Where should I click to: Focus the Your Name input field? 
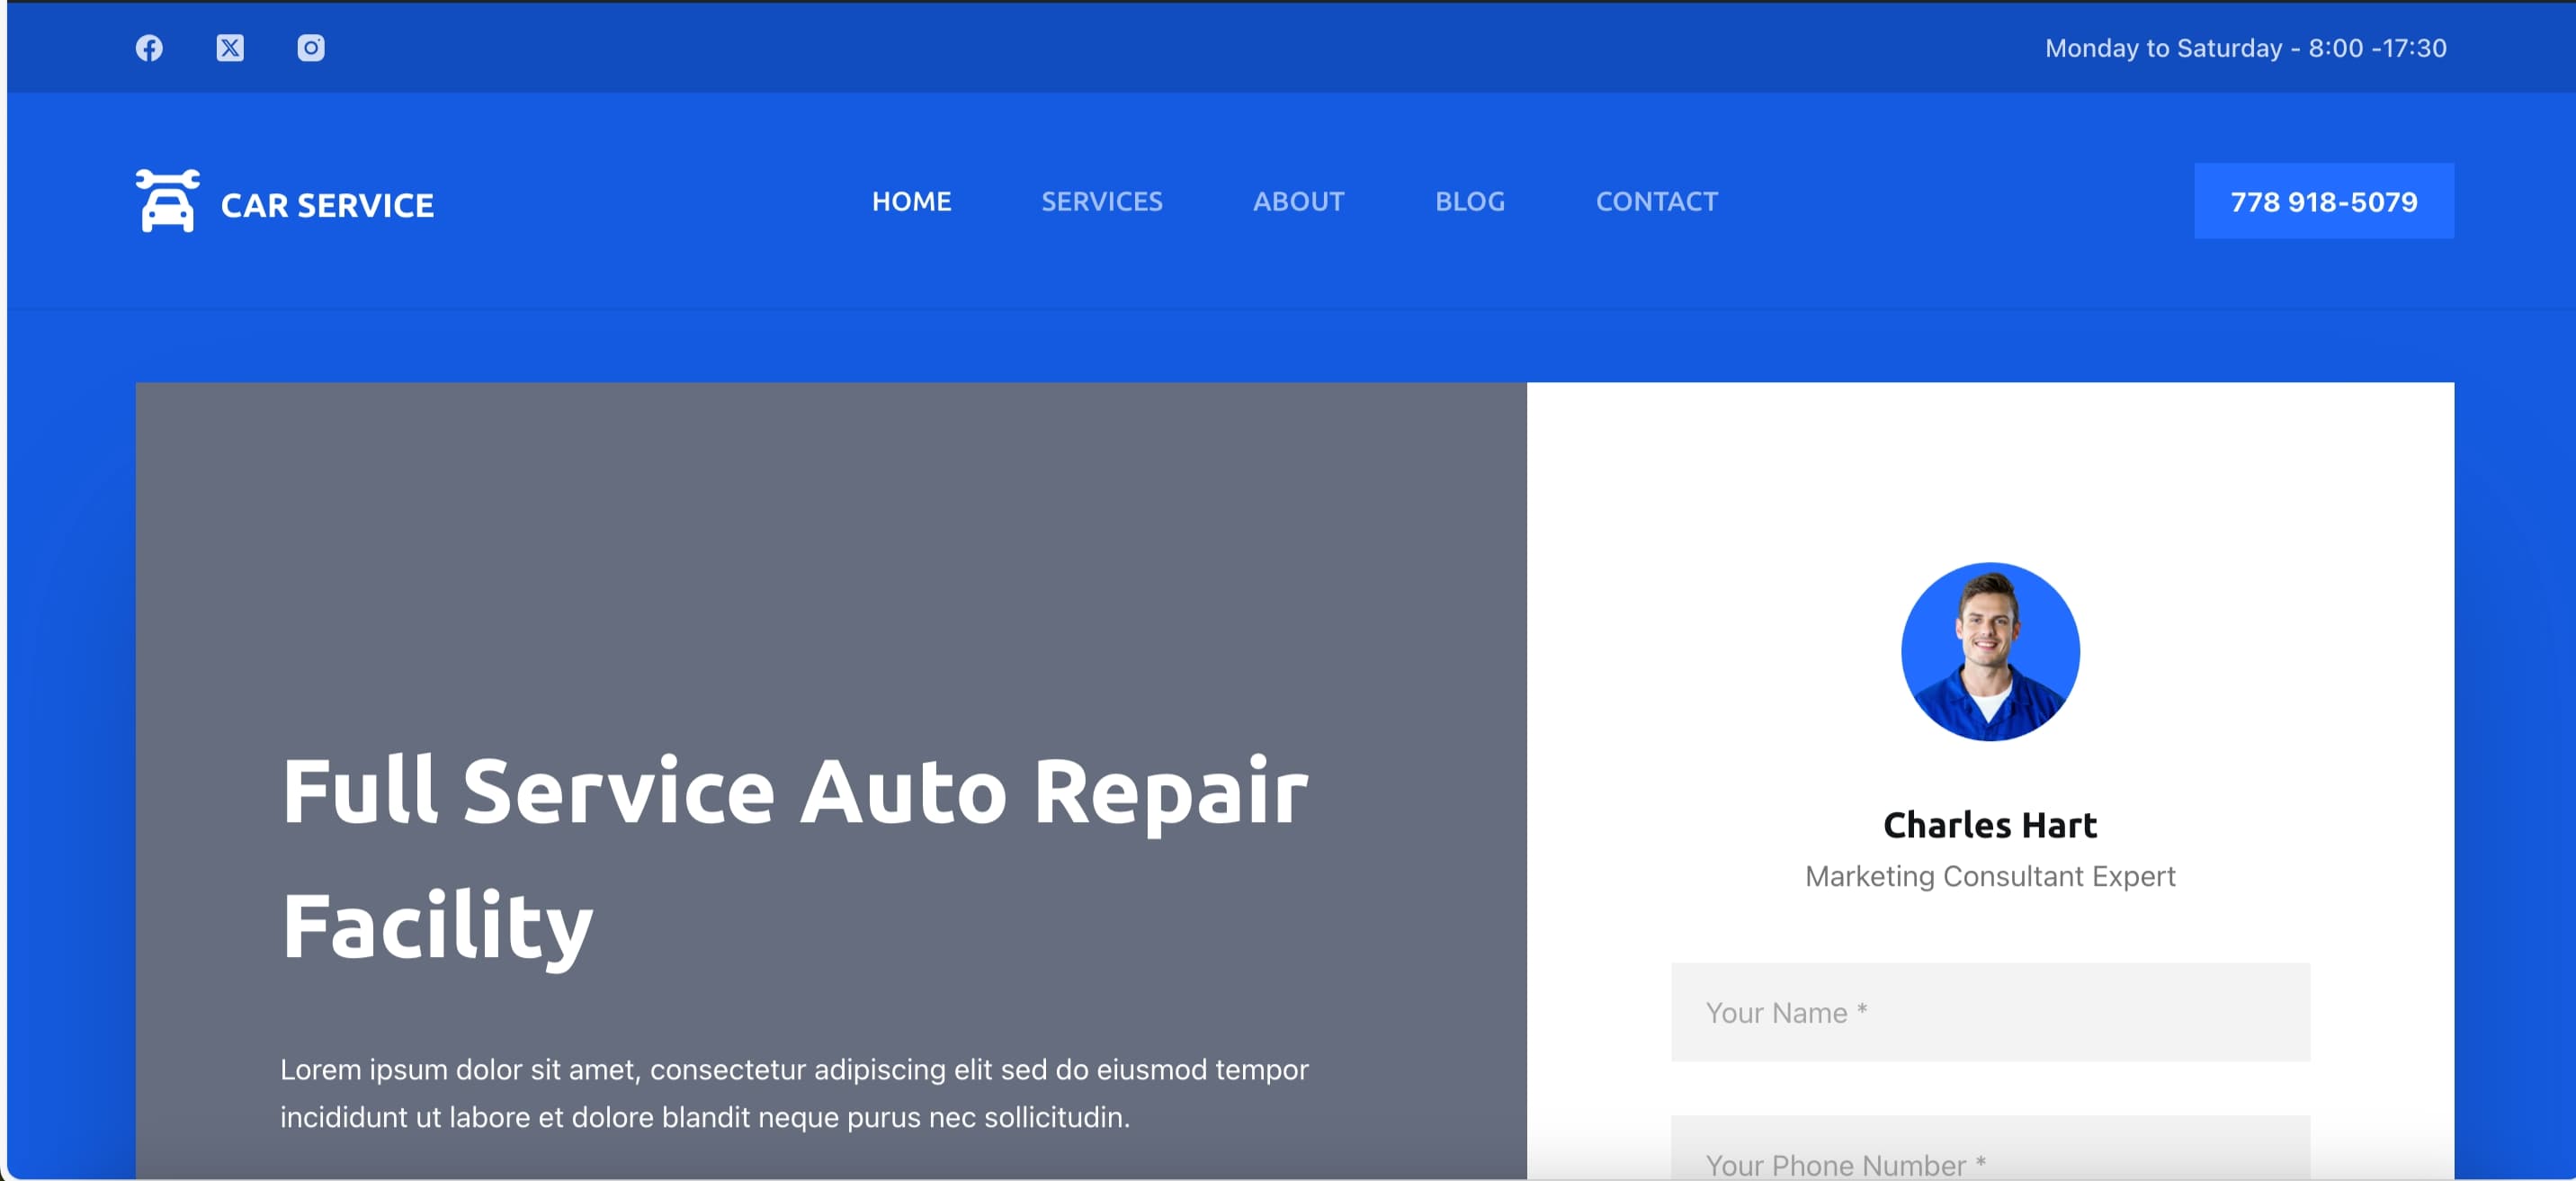(x=1989, y=1012)
